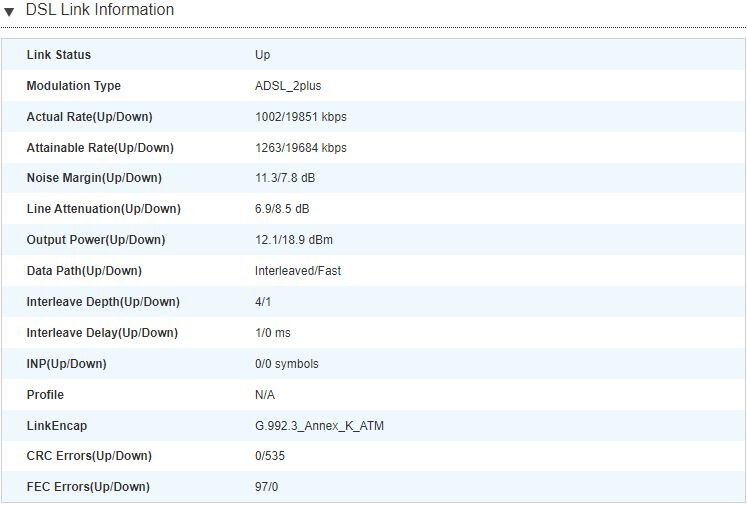Collapse the DSL Link Information section
Screen dimensions: 747x506
(x=9, y=11)
